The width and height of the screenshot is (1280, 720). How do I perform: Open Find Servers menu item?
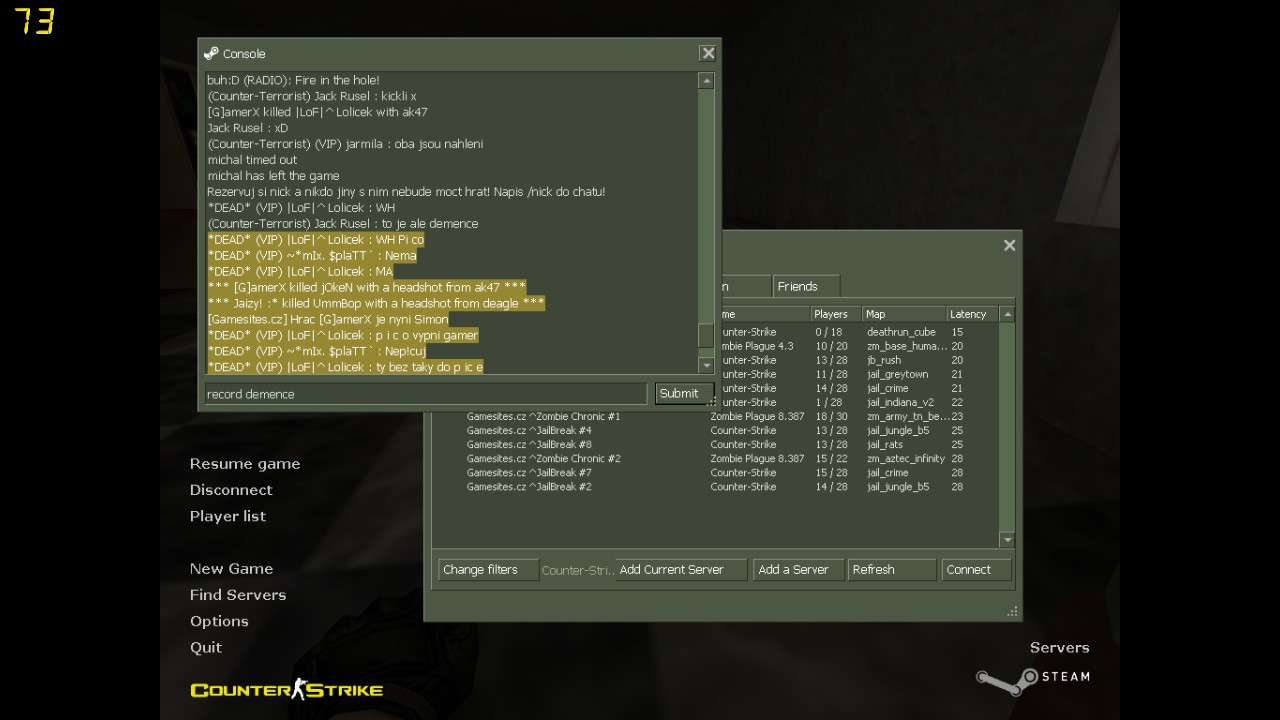point(238,595)
